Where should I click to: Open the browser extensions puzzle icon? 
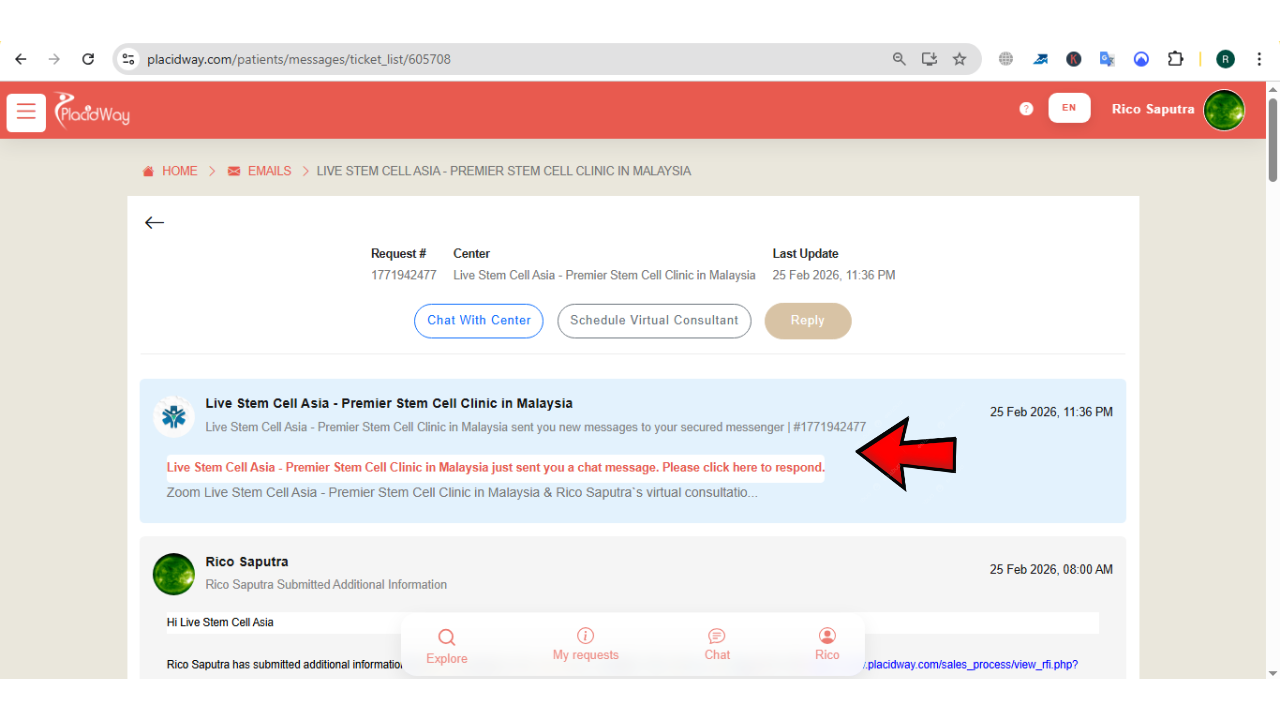(1175, 59)
